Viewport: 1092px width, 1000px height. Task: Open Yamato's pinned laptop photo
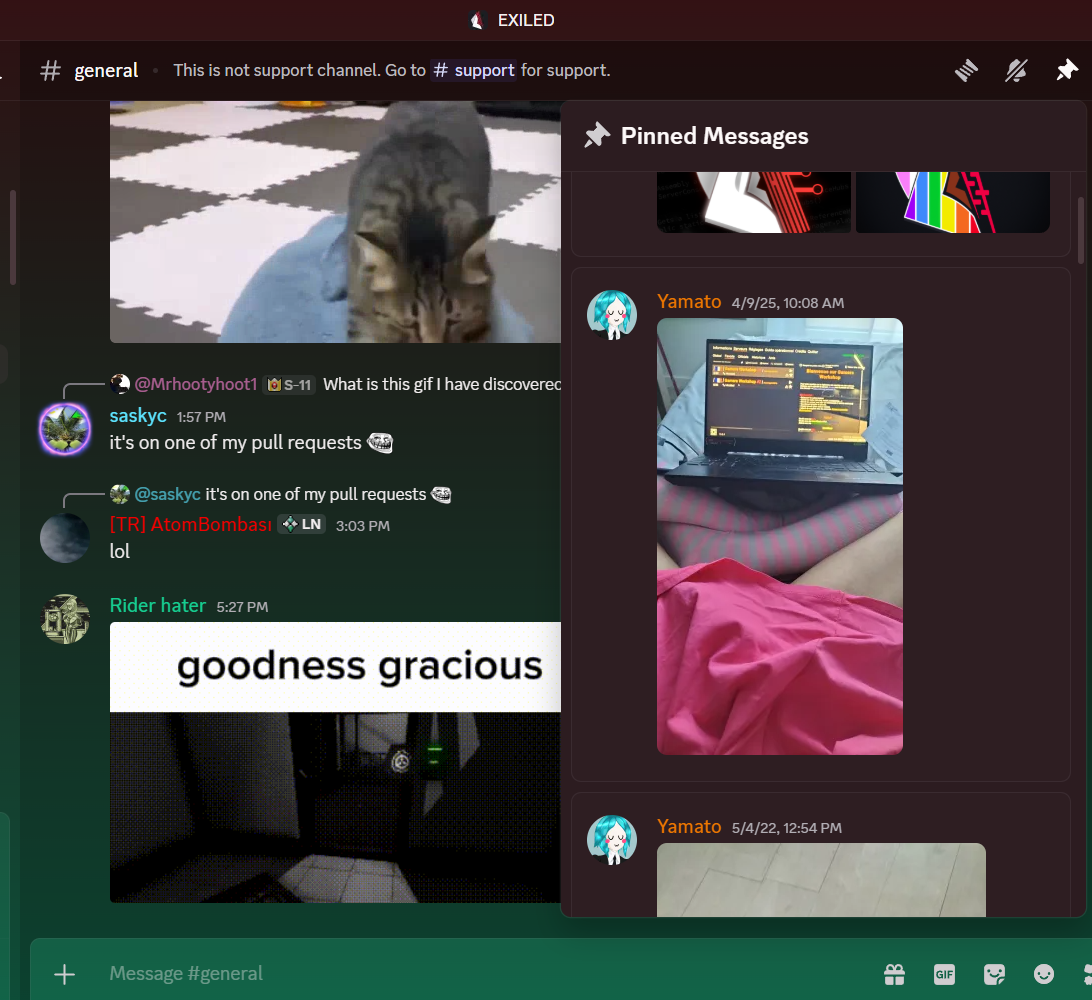point(780,536)
